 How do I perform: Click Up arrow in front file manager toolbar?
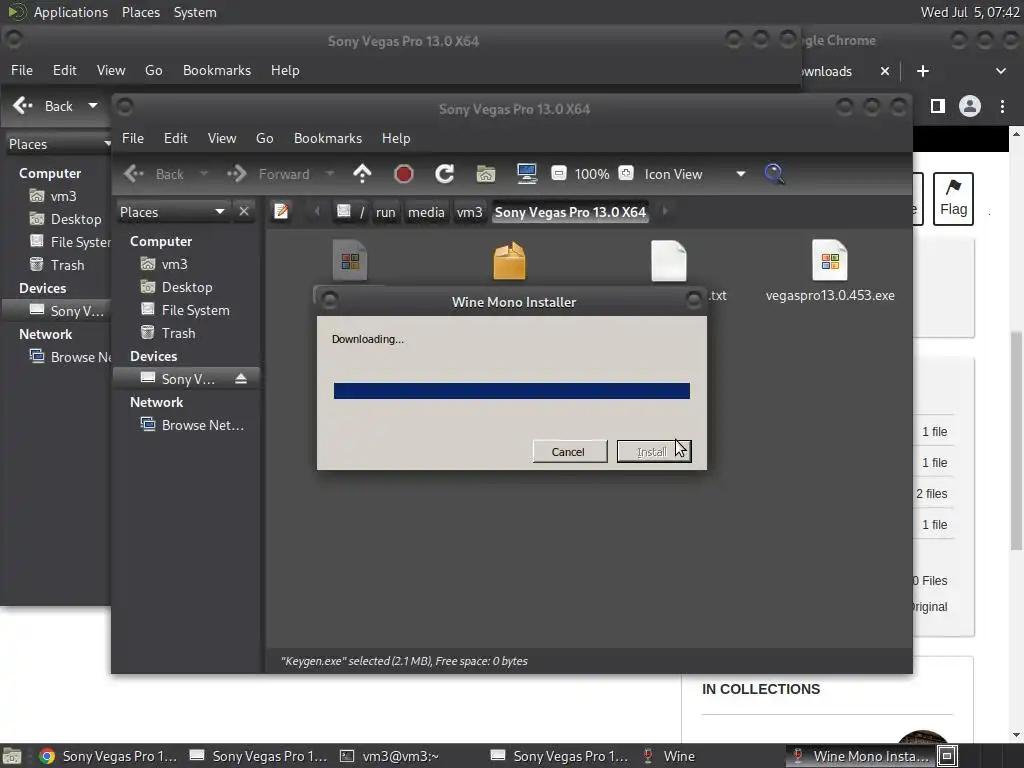point(362,174)
